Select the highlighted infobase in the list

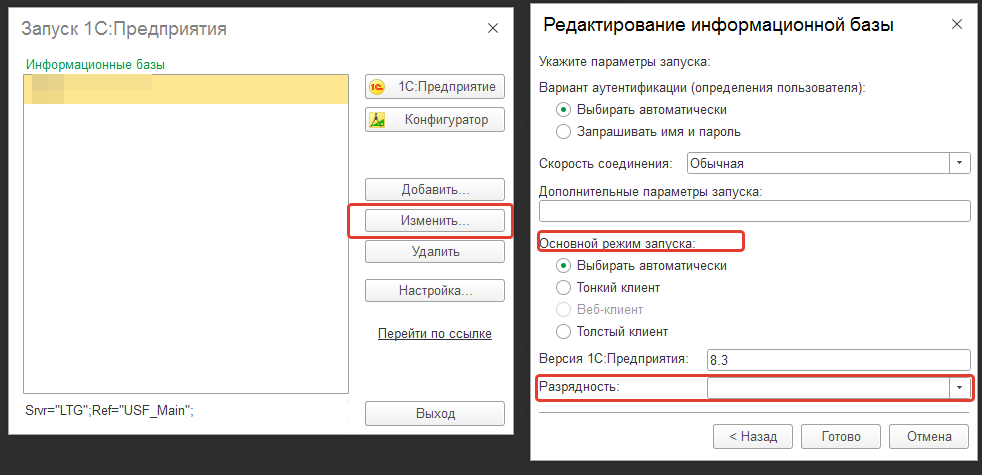pyautogui.click(x=186, y=89)
